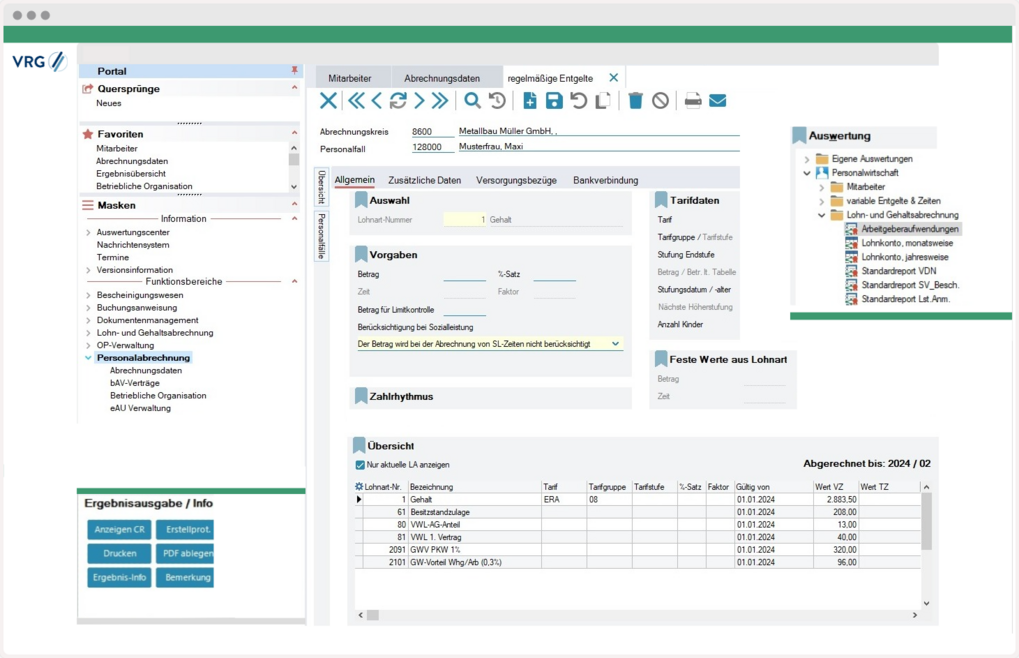
Task: Click the cancel X icon in toolbar
Action: [328, 101]
